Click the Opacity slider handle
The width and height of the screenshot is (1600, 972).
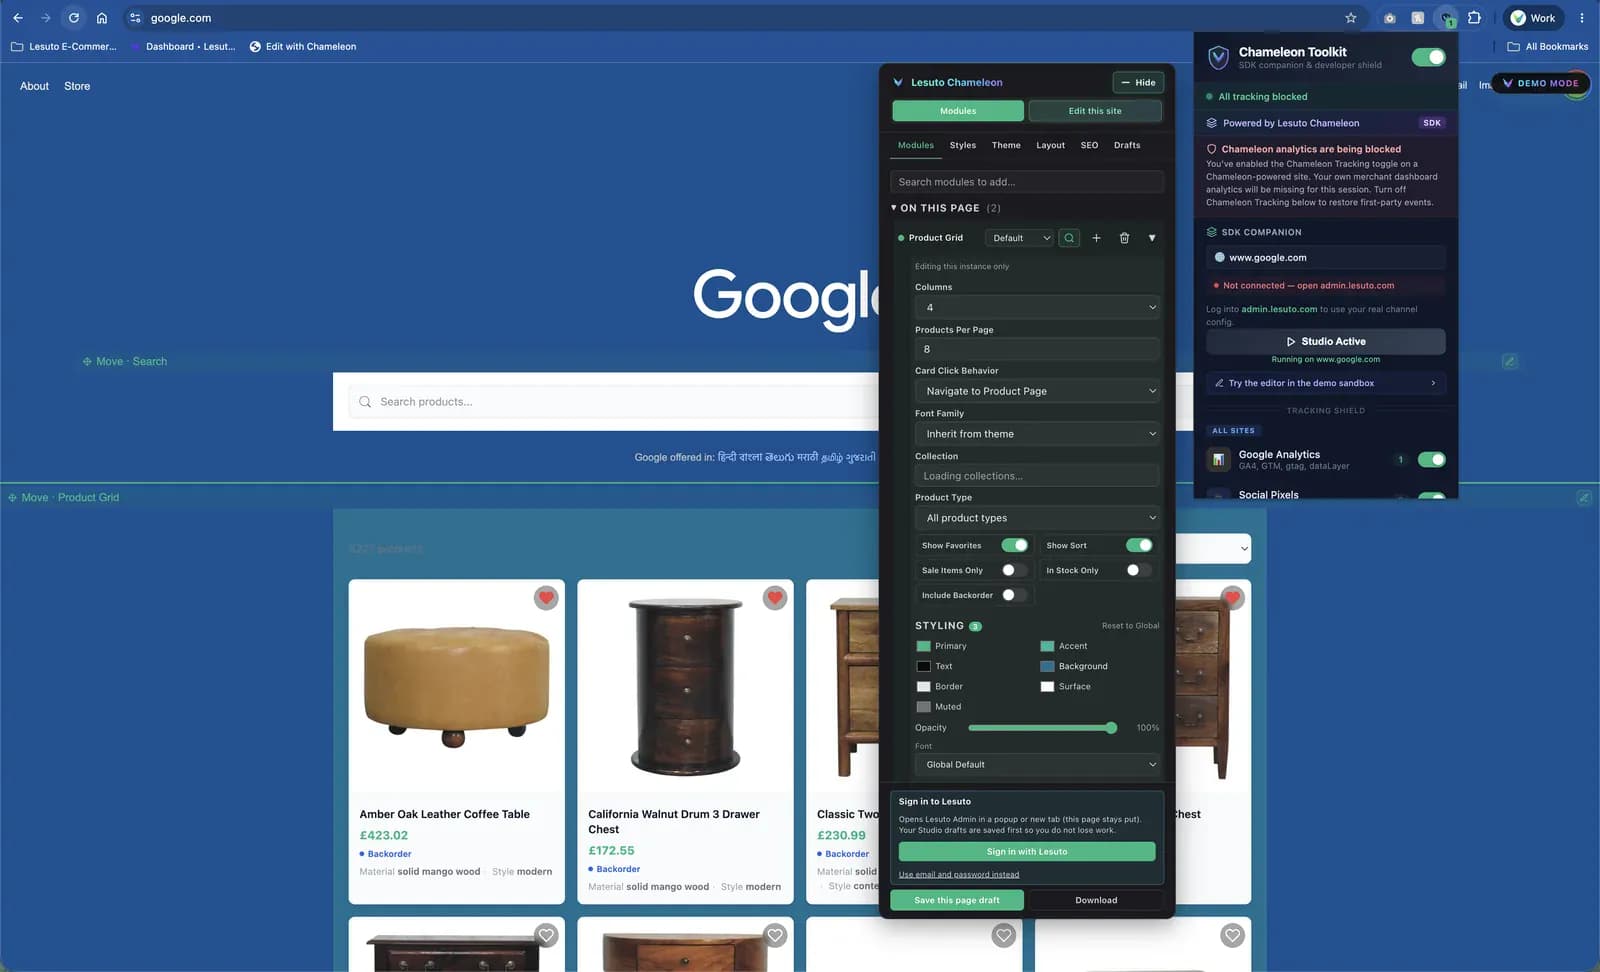click(1111, 728)
